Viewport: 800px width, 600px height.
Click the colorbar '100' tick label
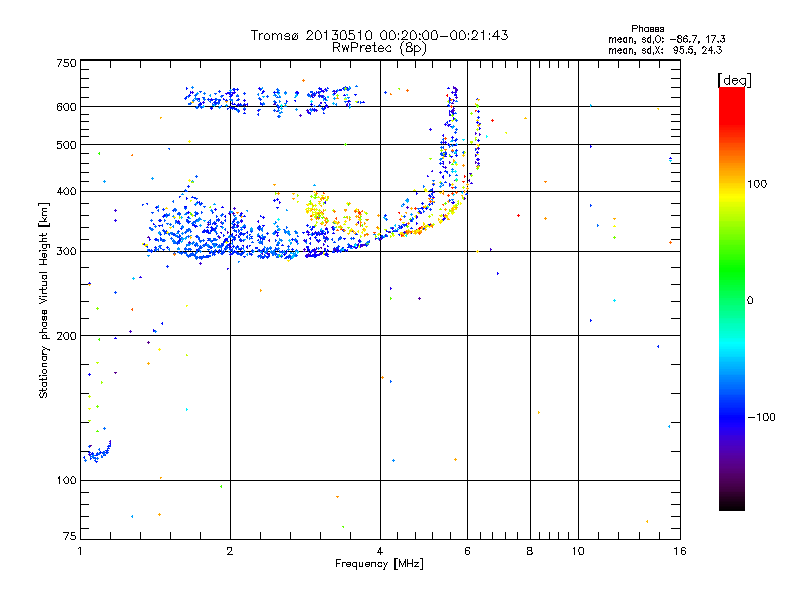click(757, 184)
